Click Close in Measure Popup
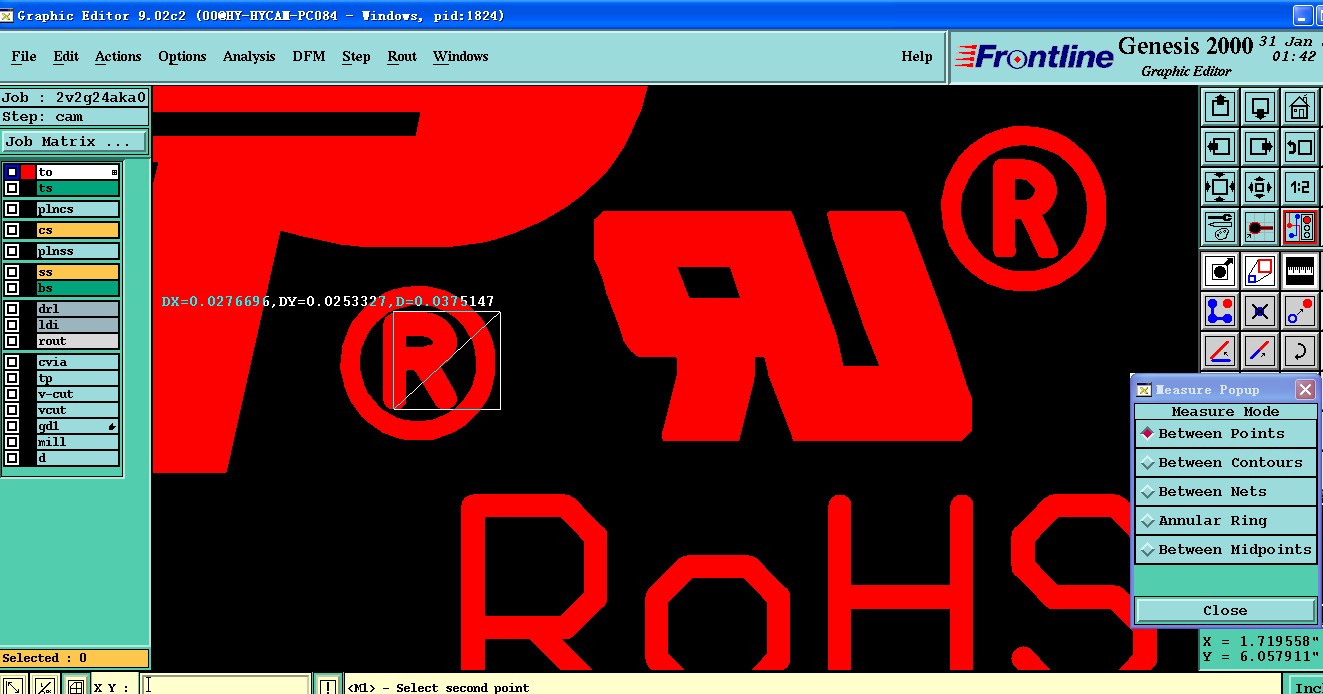This screenshot has width=1323, height=694. (1225, 610)
